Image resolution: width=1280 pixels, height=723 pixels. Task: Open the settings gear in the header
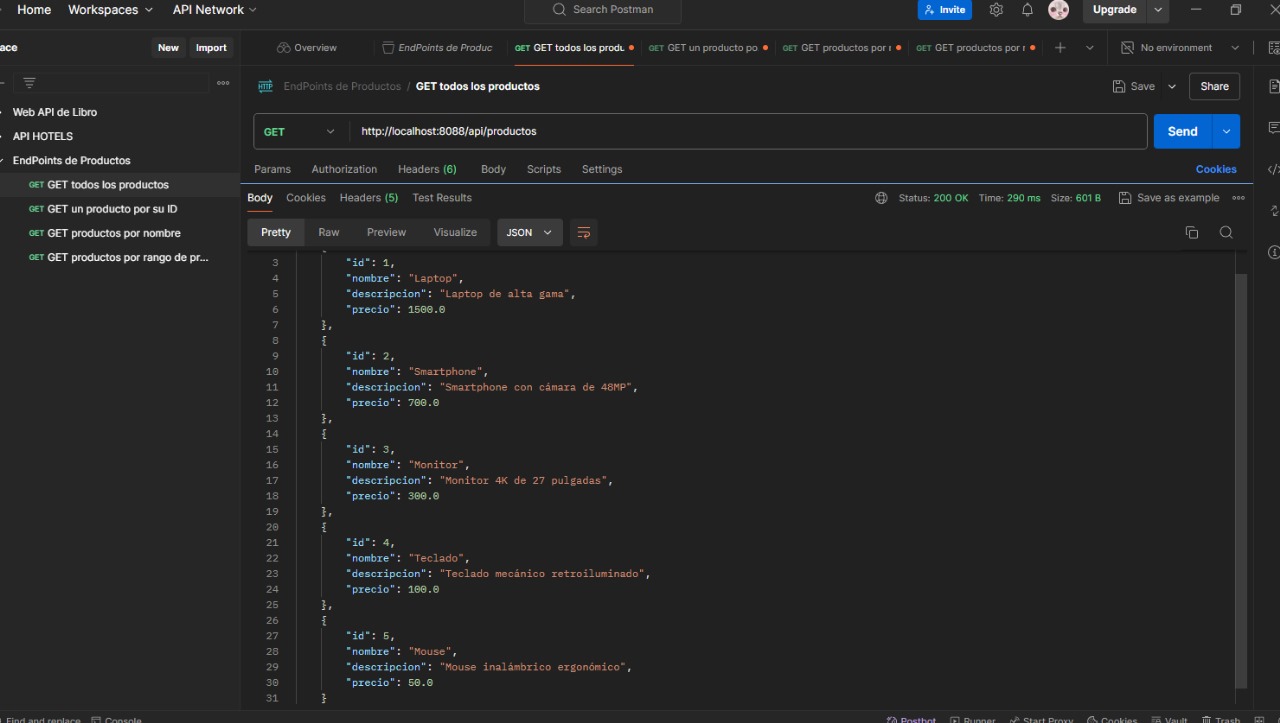(x=996, y=10)
